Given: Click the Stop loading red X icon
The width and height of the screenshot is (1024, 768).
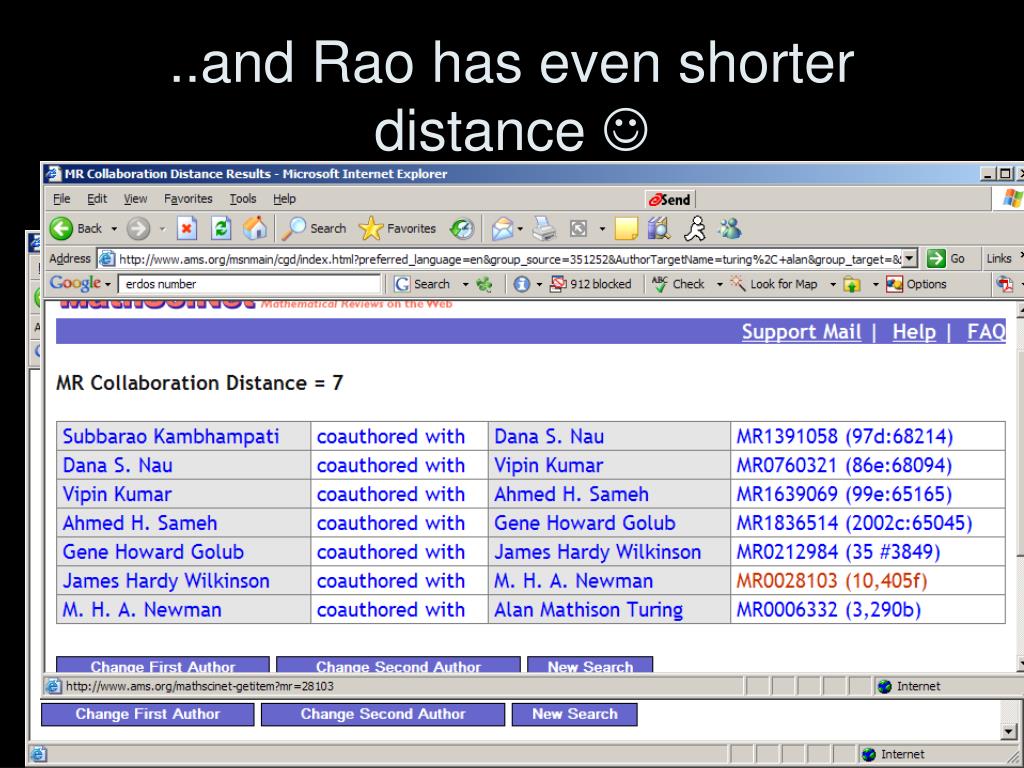Looking at the screenshot, I should click(187, 229).
